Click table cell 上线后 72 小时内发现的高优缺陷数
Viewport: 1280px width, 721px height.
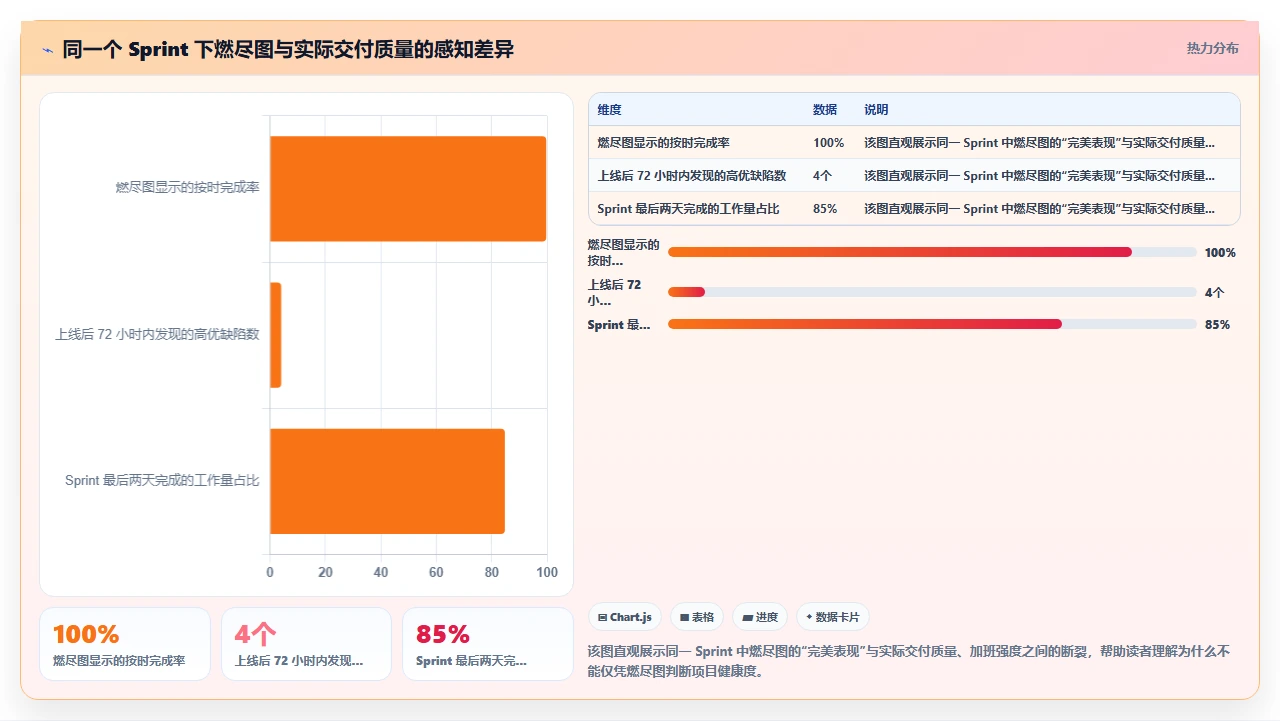(692, 176)
